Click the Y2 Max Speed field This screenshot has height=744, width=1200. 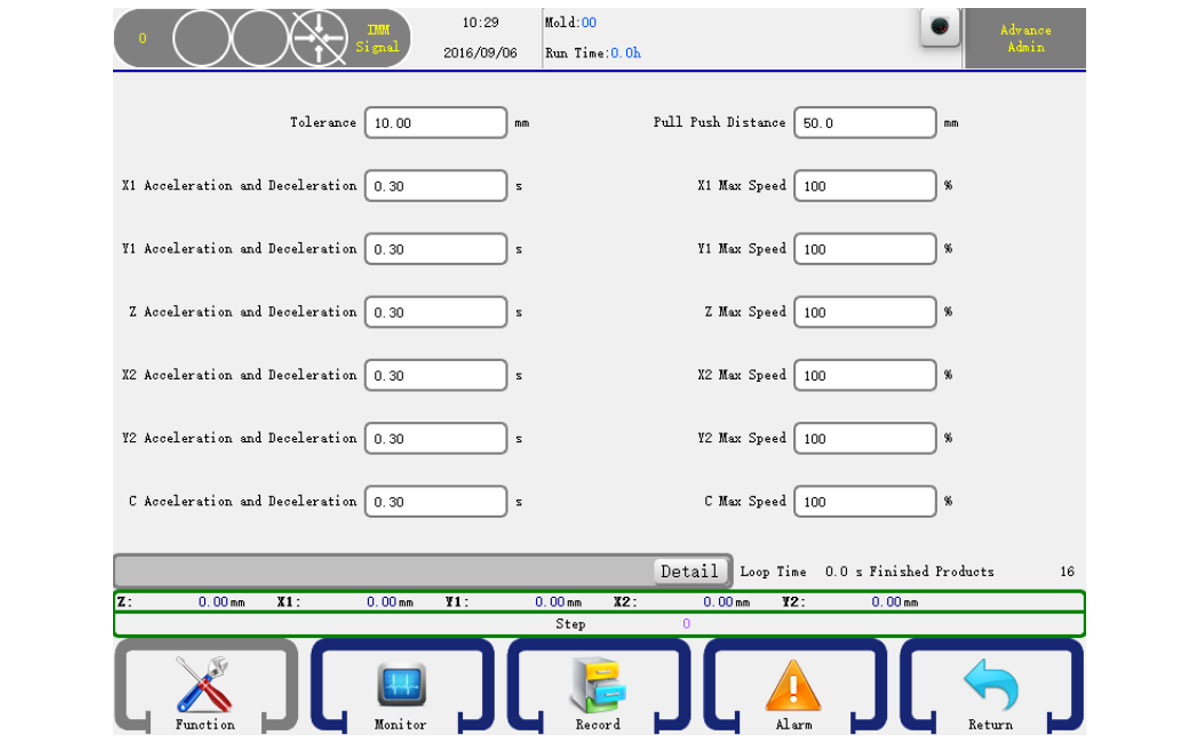pyautogui.click(x=865, y=438)
